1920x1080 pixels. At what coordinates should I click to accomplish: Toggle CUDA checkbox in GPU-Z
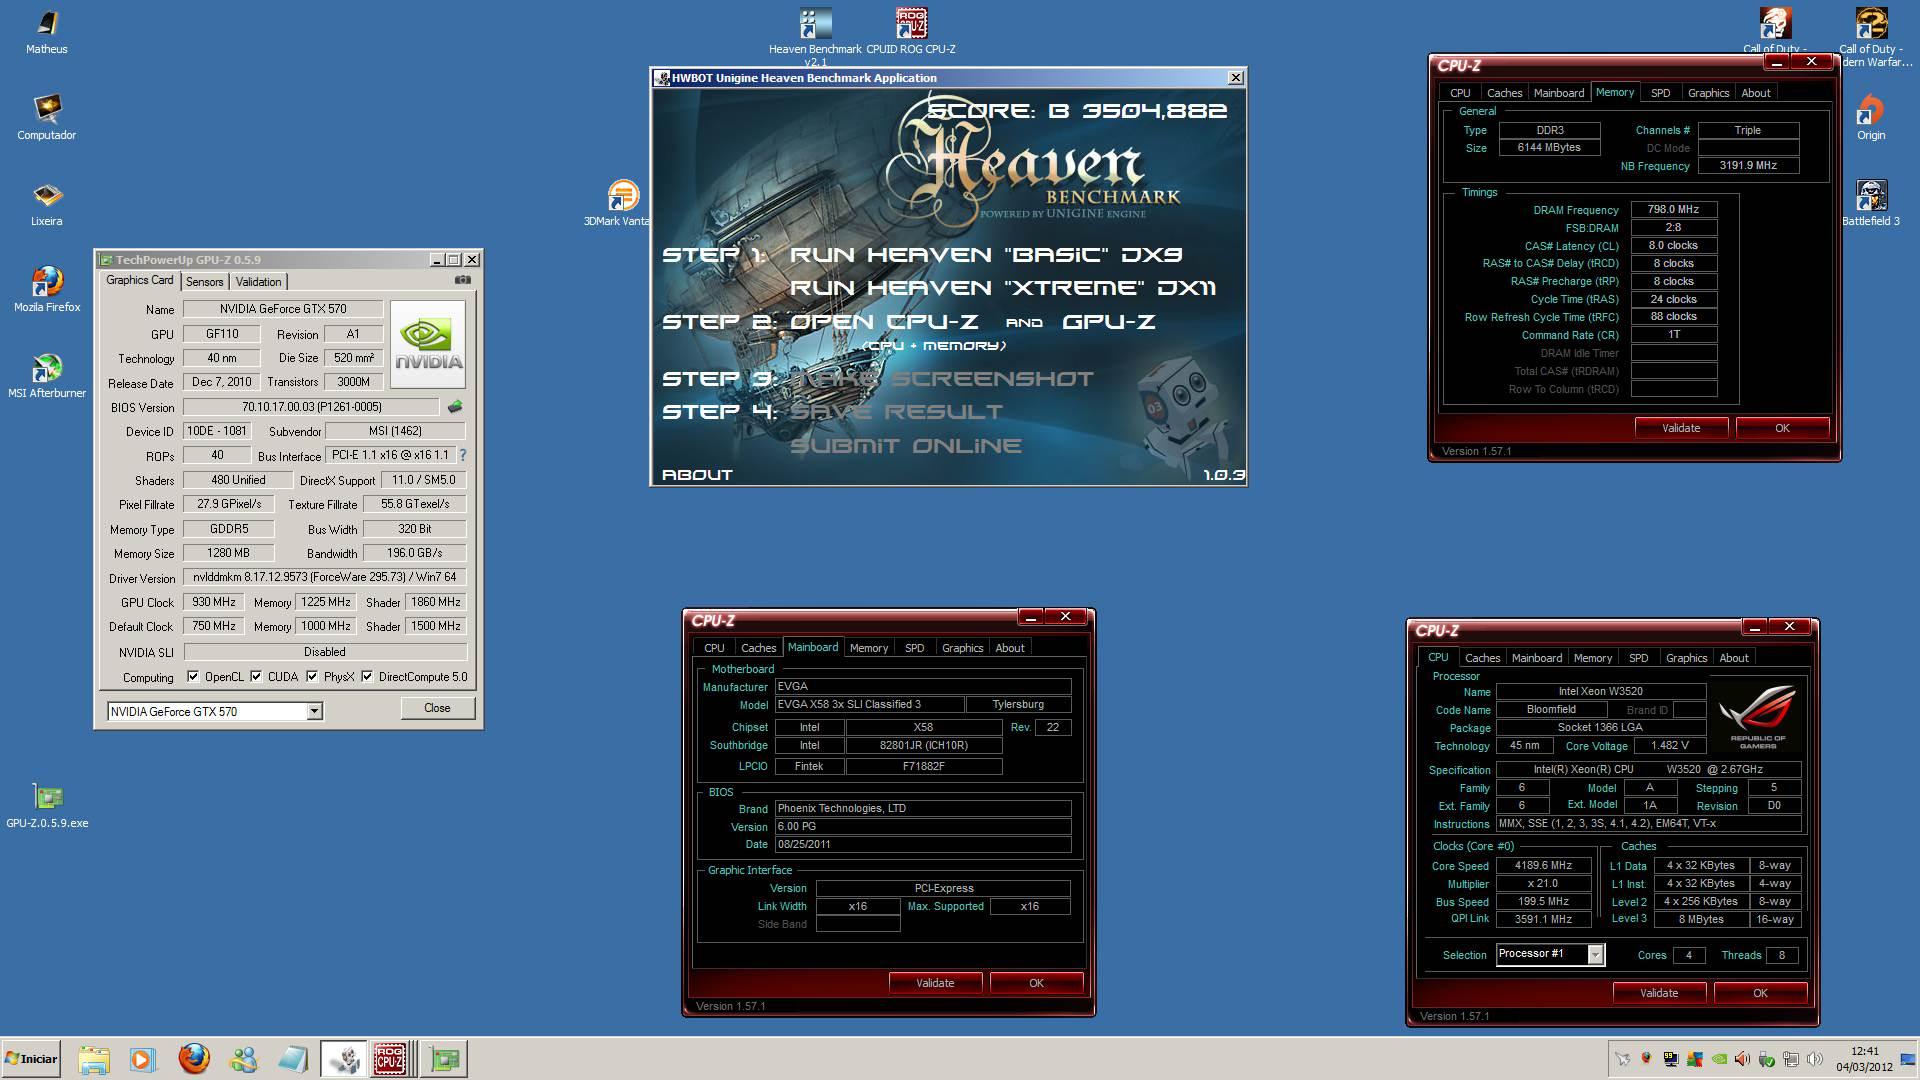(257, 677)
